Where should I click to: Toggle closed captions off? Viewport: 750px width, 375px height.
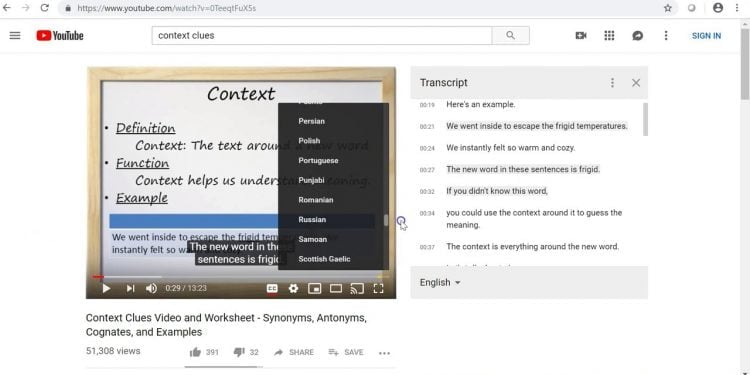272,288
